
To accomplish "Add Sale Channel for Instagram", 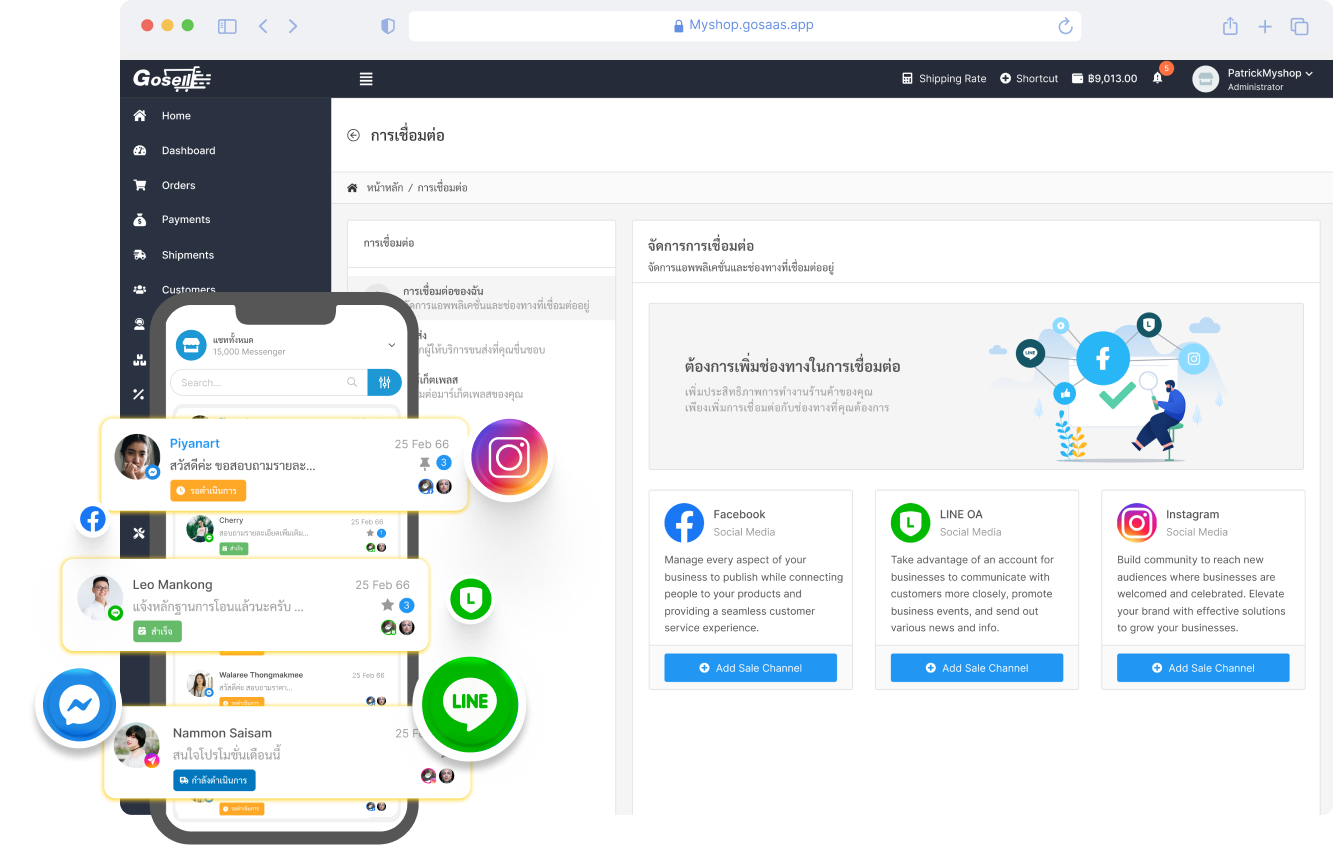I will 1203,668.
